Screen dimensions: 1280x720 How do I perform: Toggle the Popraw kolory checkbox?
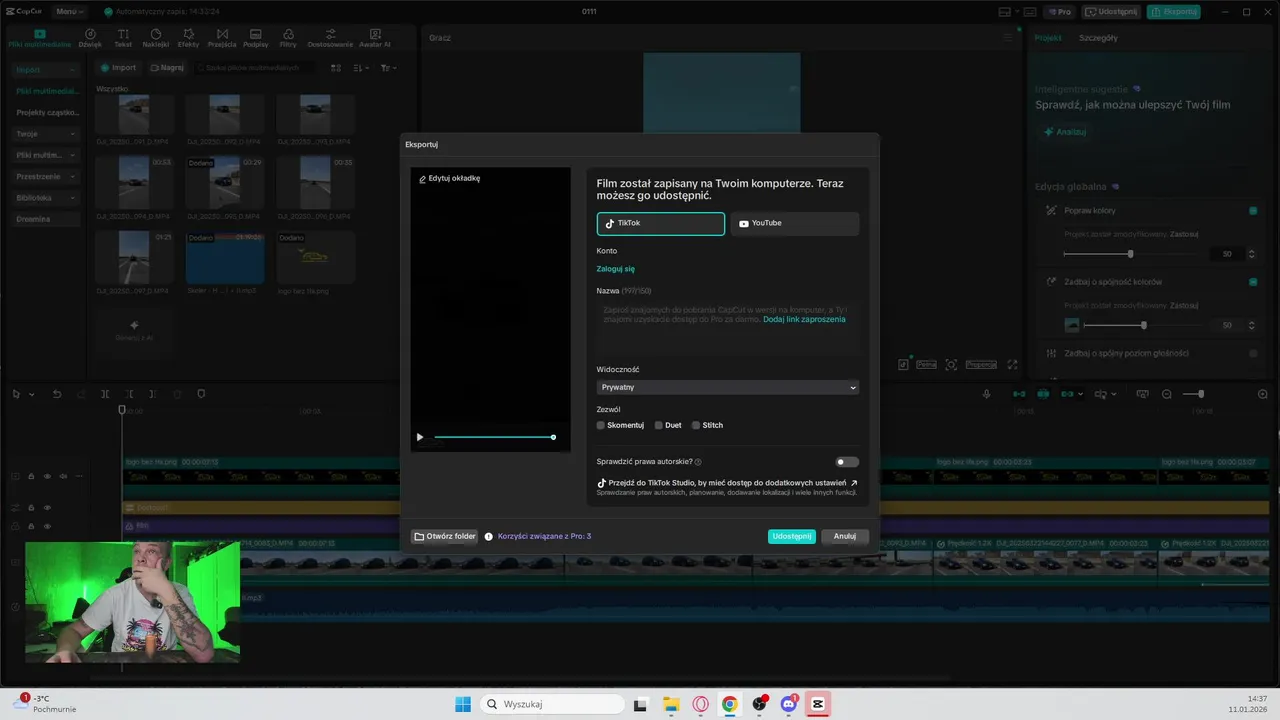click(x=1253, y=211)
